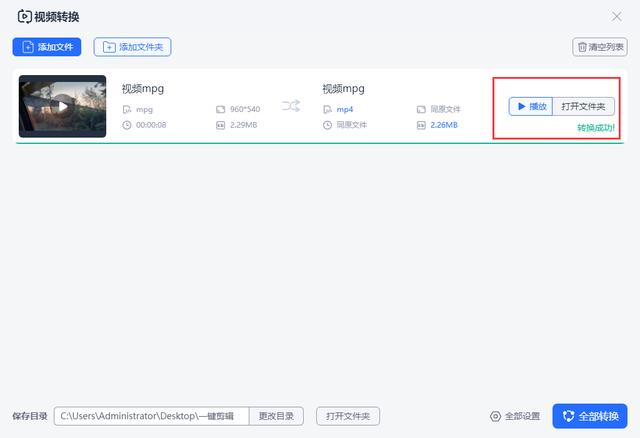Click the source resolution 960*540 icon
Screen dimensions: 640x438
click(220, 109)
